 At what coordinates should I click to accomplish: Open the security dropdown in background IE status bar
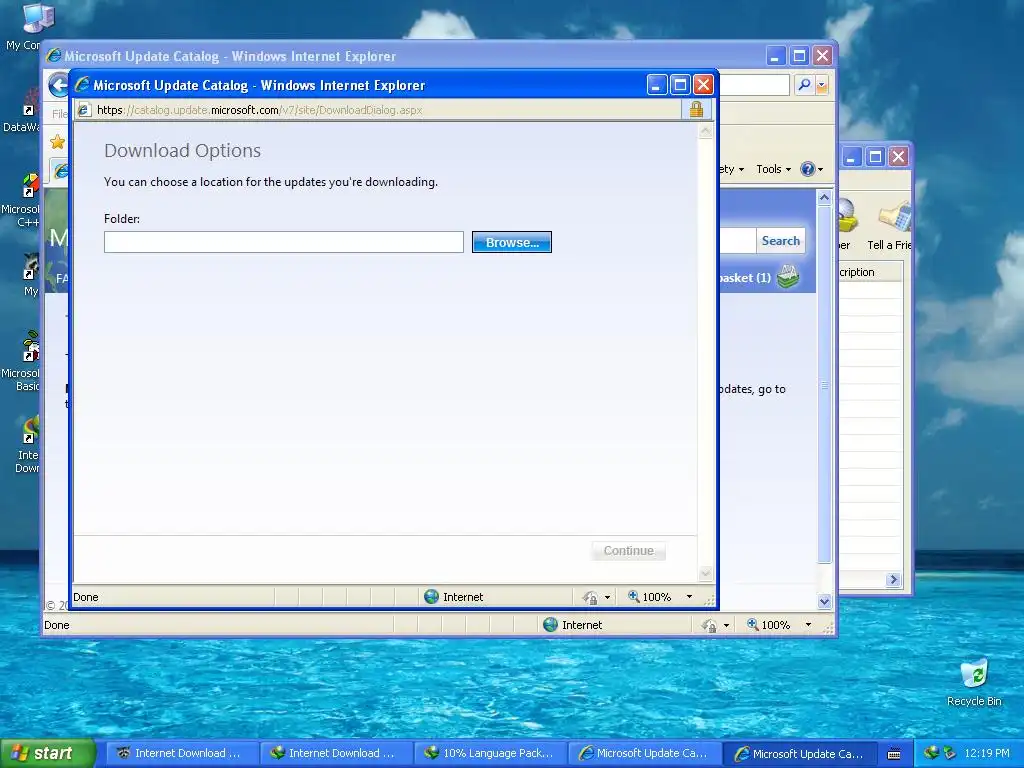click(x=726, y=626)
